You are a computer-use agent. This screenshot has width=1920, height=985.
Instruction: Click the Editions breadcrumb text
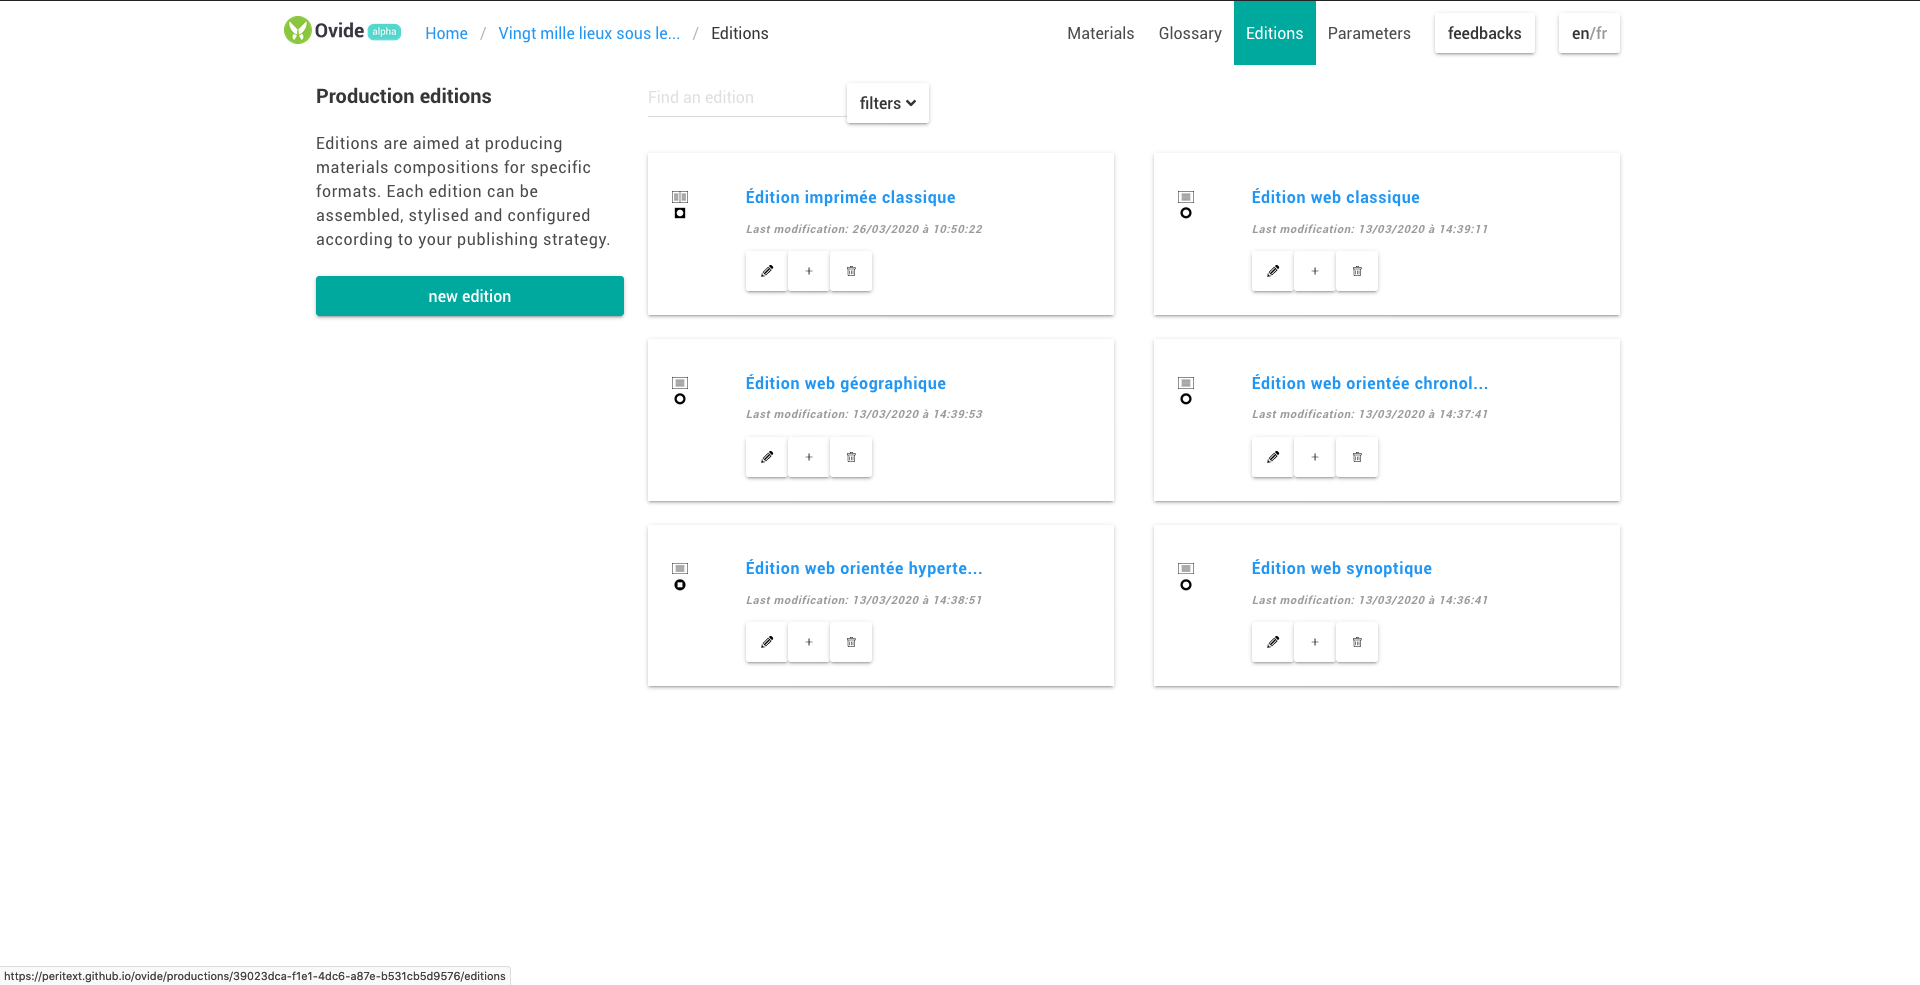pyautogui.click(x=740, y=33)
